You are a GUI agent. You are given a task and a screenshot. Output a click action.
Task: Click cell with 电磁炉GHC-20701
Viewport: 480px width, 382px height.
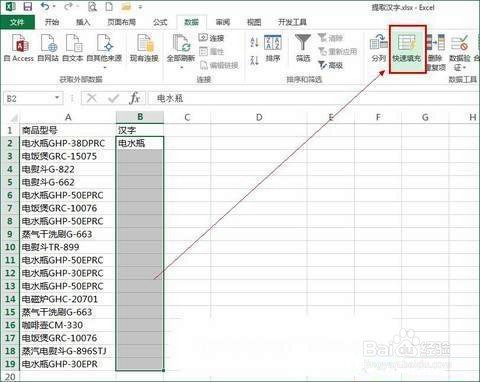68,299
